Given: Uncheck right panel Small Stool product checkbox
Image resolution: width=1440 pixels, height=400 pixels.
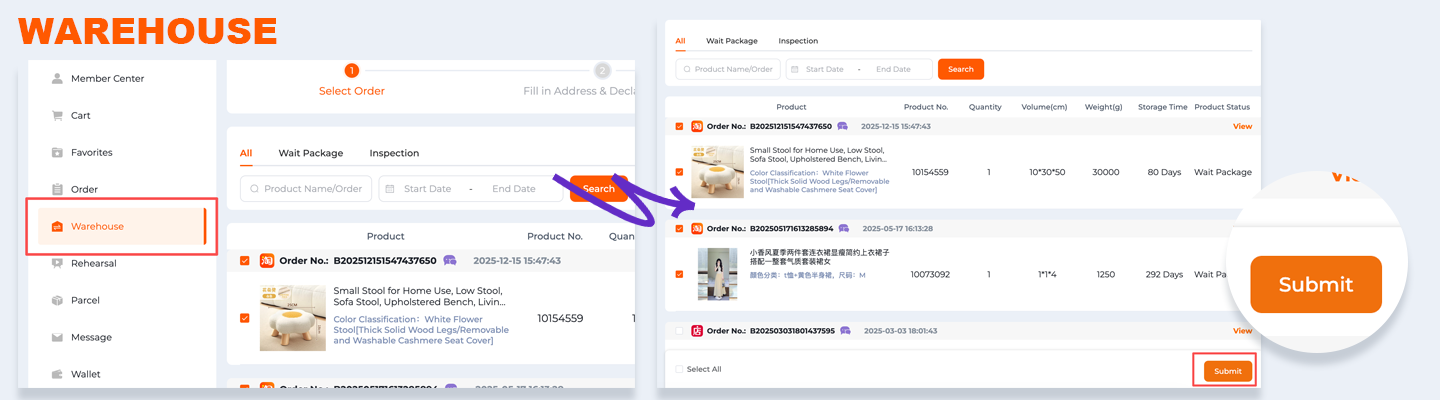Looking at the screenshot, I should tap(680, 172).
